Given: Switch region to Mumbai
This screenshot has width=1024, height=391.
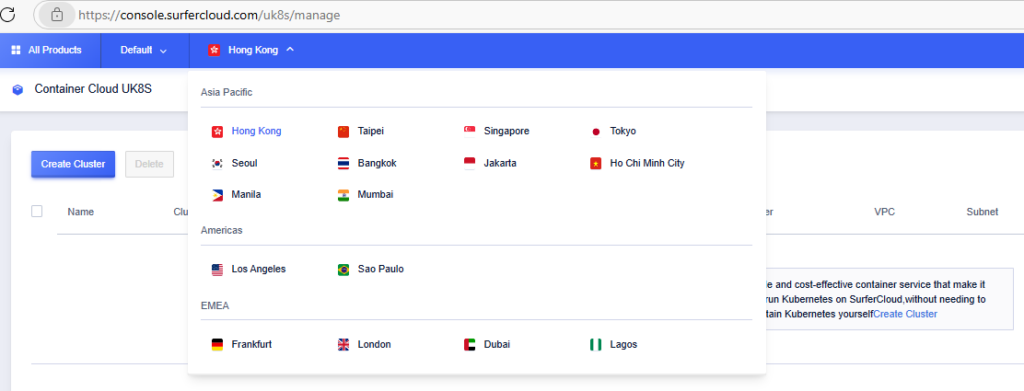Looking at the screenshot, I should pyautogui.click(x=376, y=195).
